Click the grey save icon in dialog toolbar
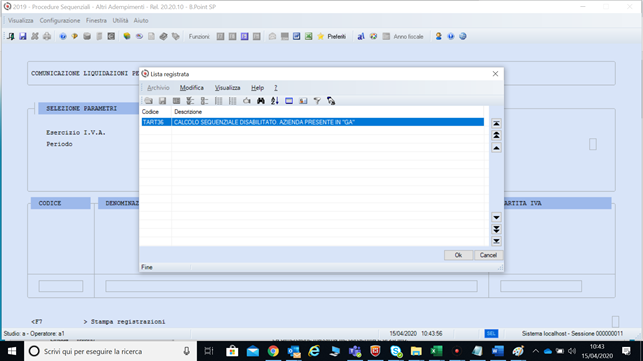Screen dimensions: 643x361 coord(162,101)
